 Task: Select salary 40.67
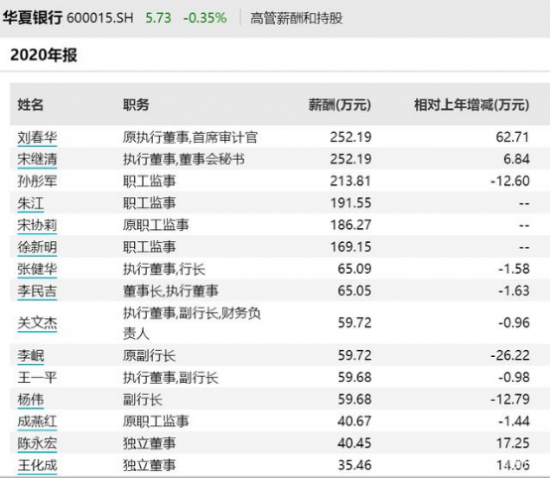[x=355, y=421]
